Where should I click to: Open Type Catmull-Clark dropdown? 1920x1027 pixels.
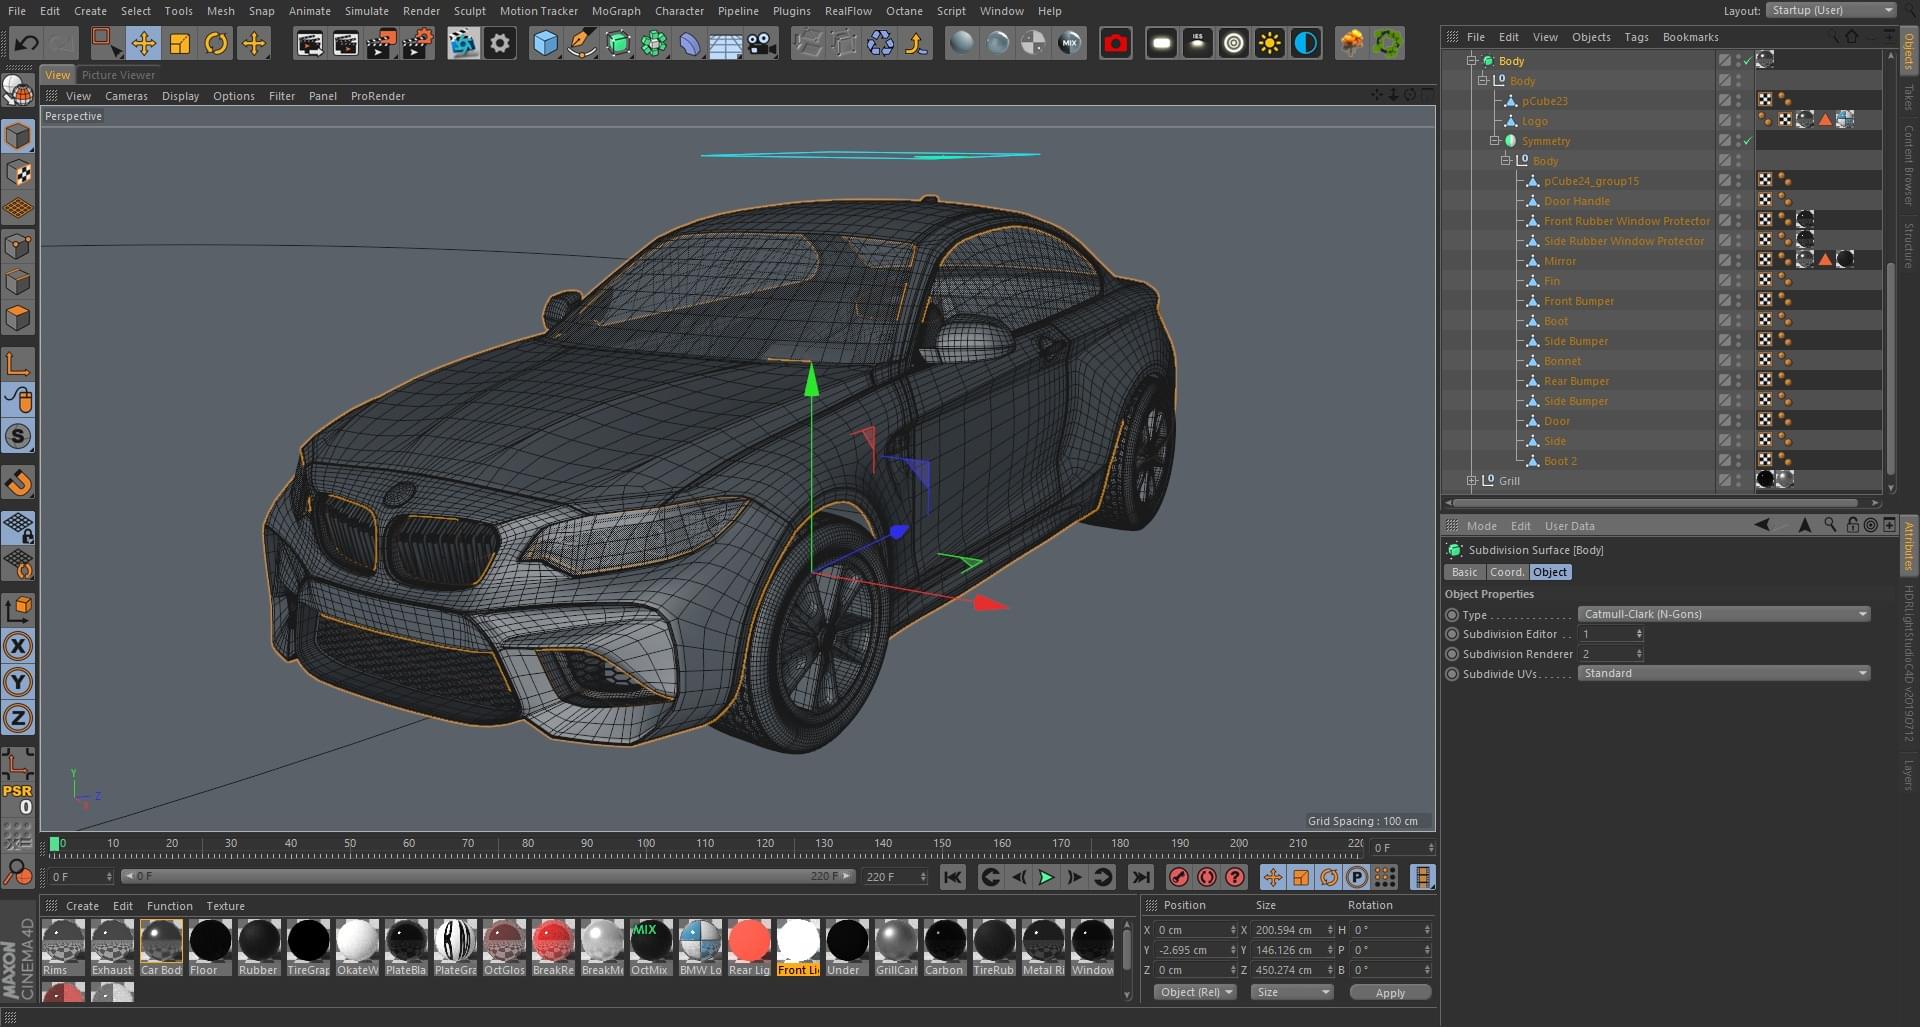[x=1724, y=614]
